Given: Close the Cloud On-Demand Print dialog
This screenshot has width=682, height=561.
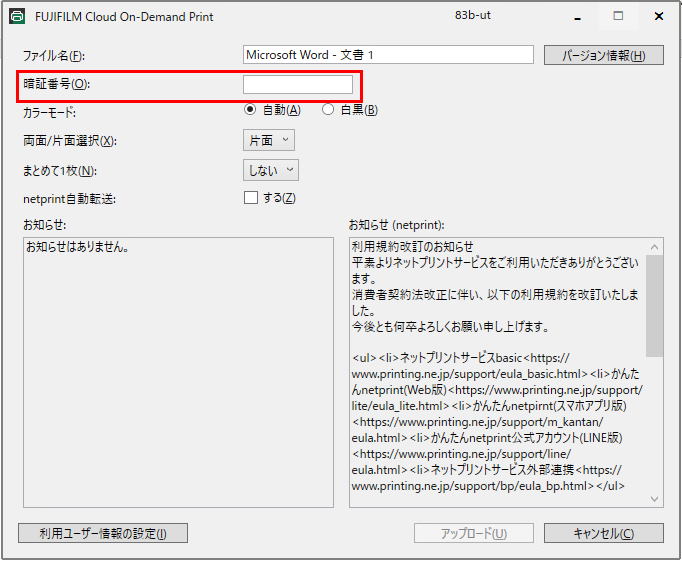Looking at the screenshot, I should tap(659, 17).
